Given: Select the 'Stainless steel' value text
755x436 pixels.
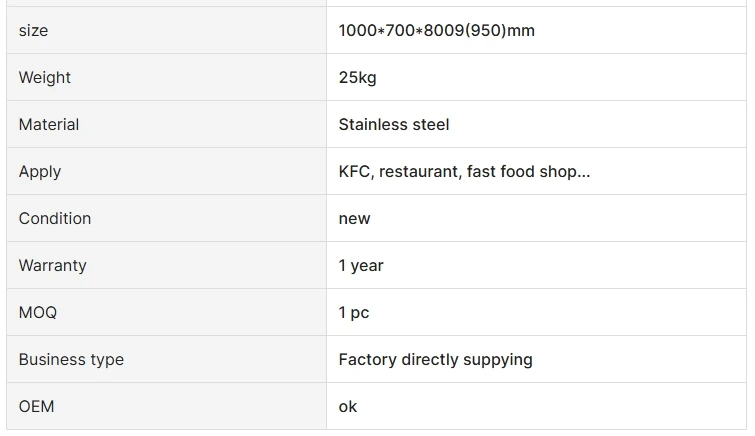Looking at the screenshot, I should click(x=394, y=125).
